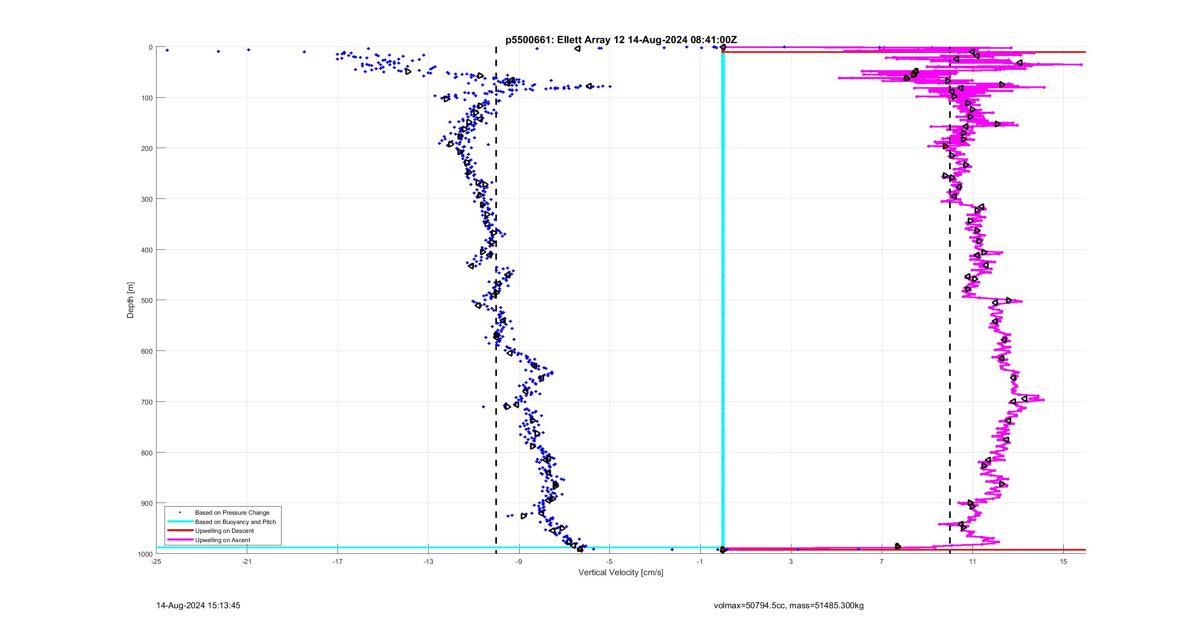1200x622 pixels.
Task: Click the depth tick label '300'
Action: tap(145, 199)
